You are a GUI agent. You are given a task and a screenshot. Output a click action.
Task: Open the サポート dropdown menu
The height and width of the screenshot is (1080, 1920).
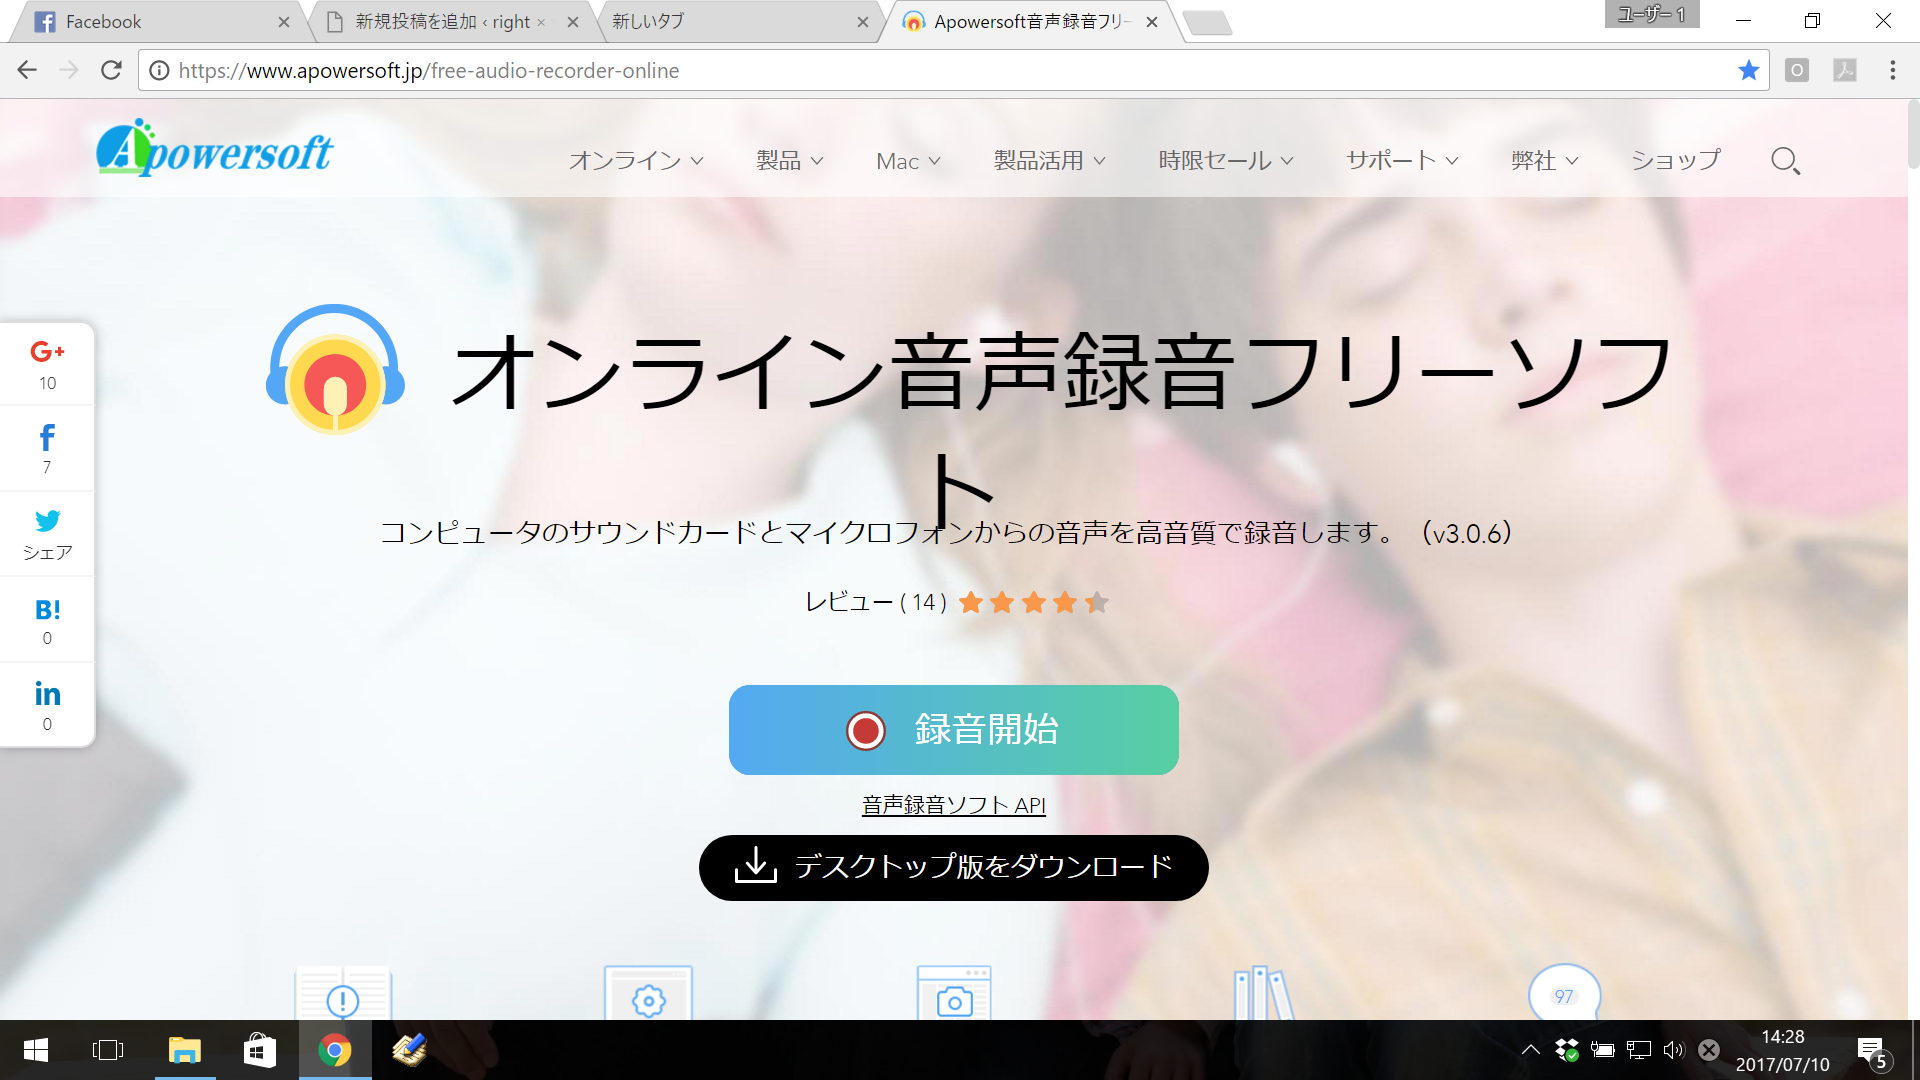tap(1401, 161)
